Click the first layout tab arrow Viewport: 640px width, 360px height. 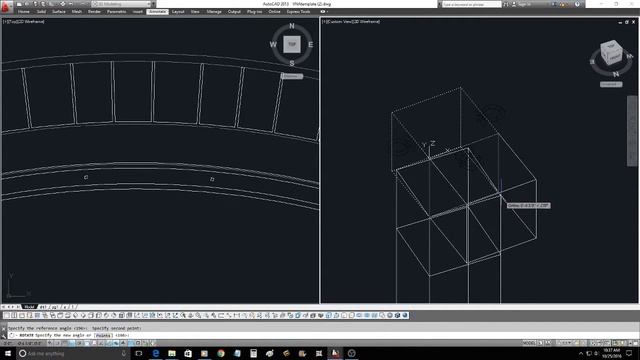click(3, 307)
